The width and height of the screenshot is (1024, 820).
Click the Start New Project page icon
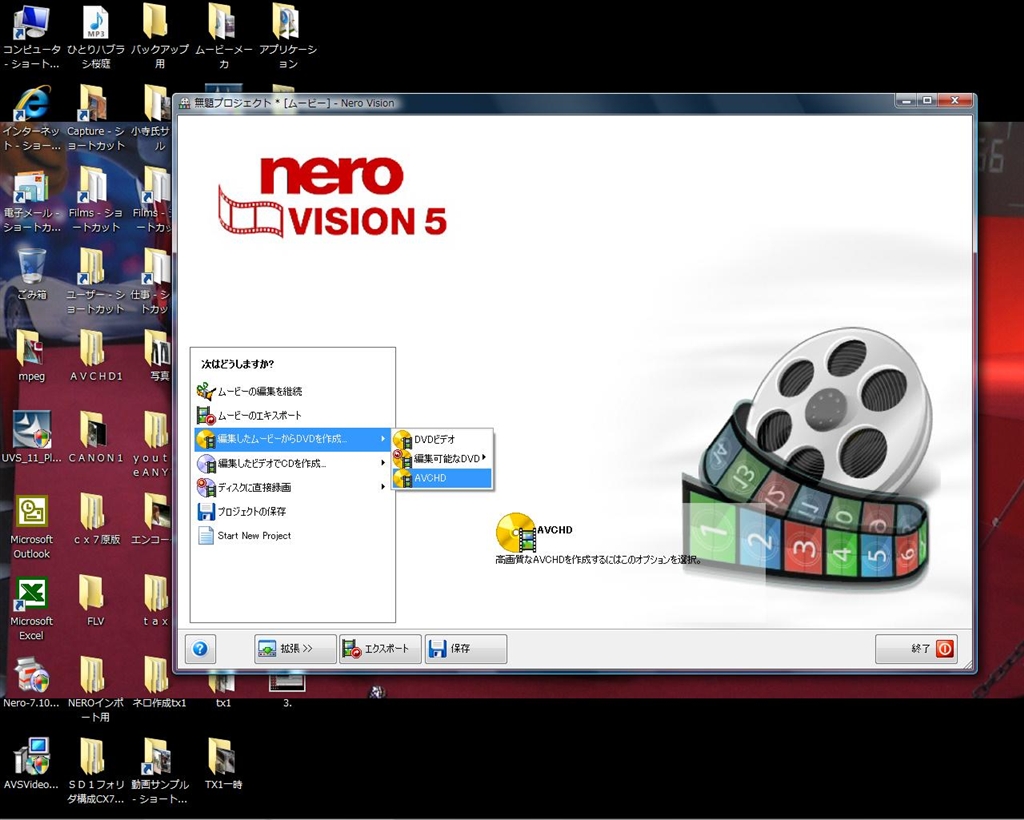coord(206,535)
